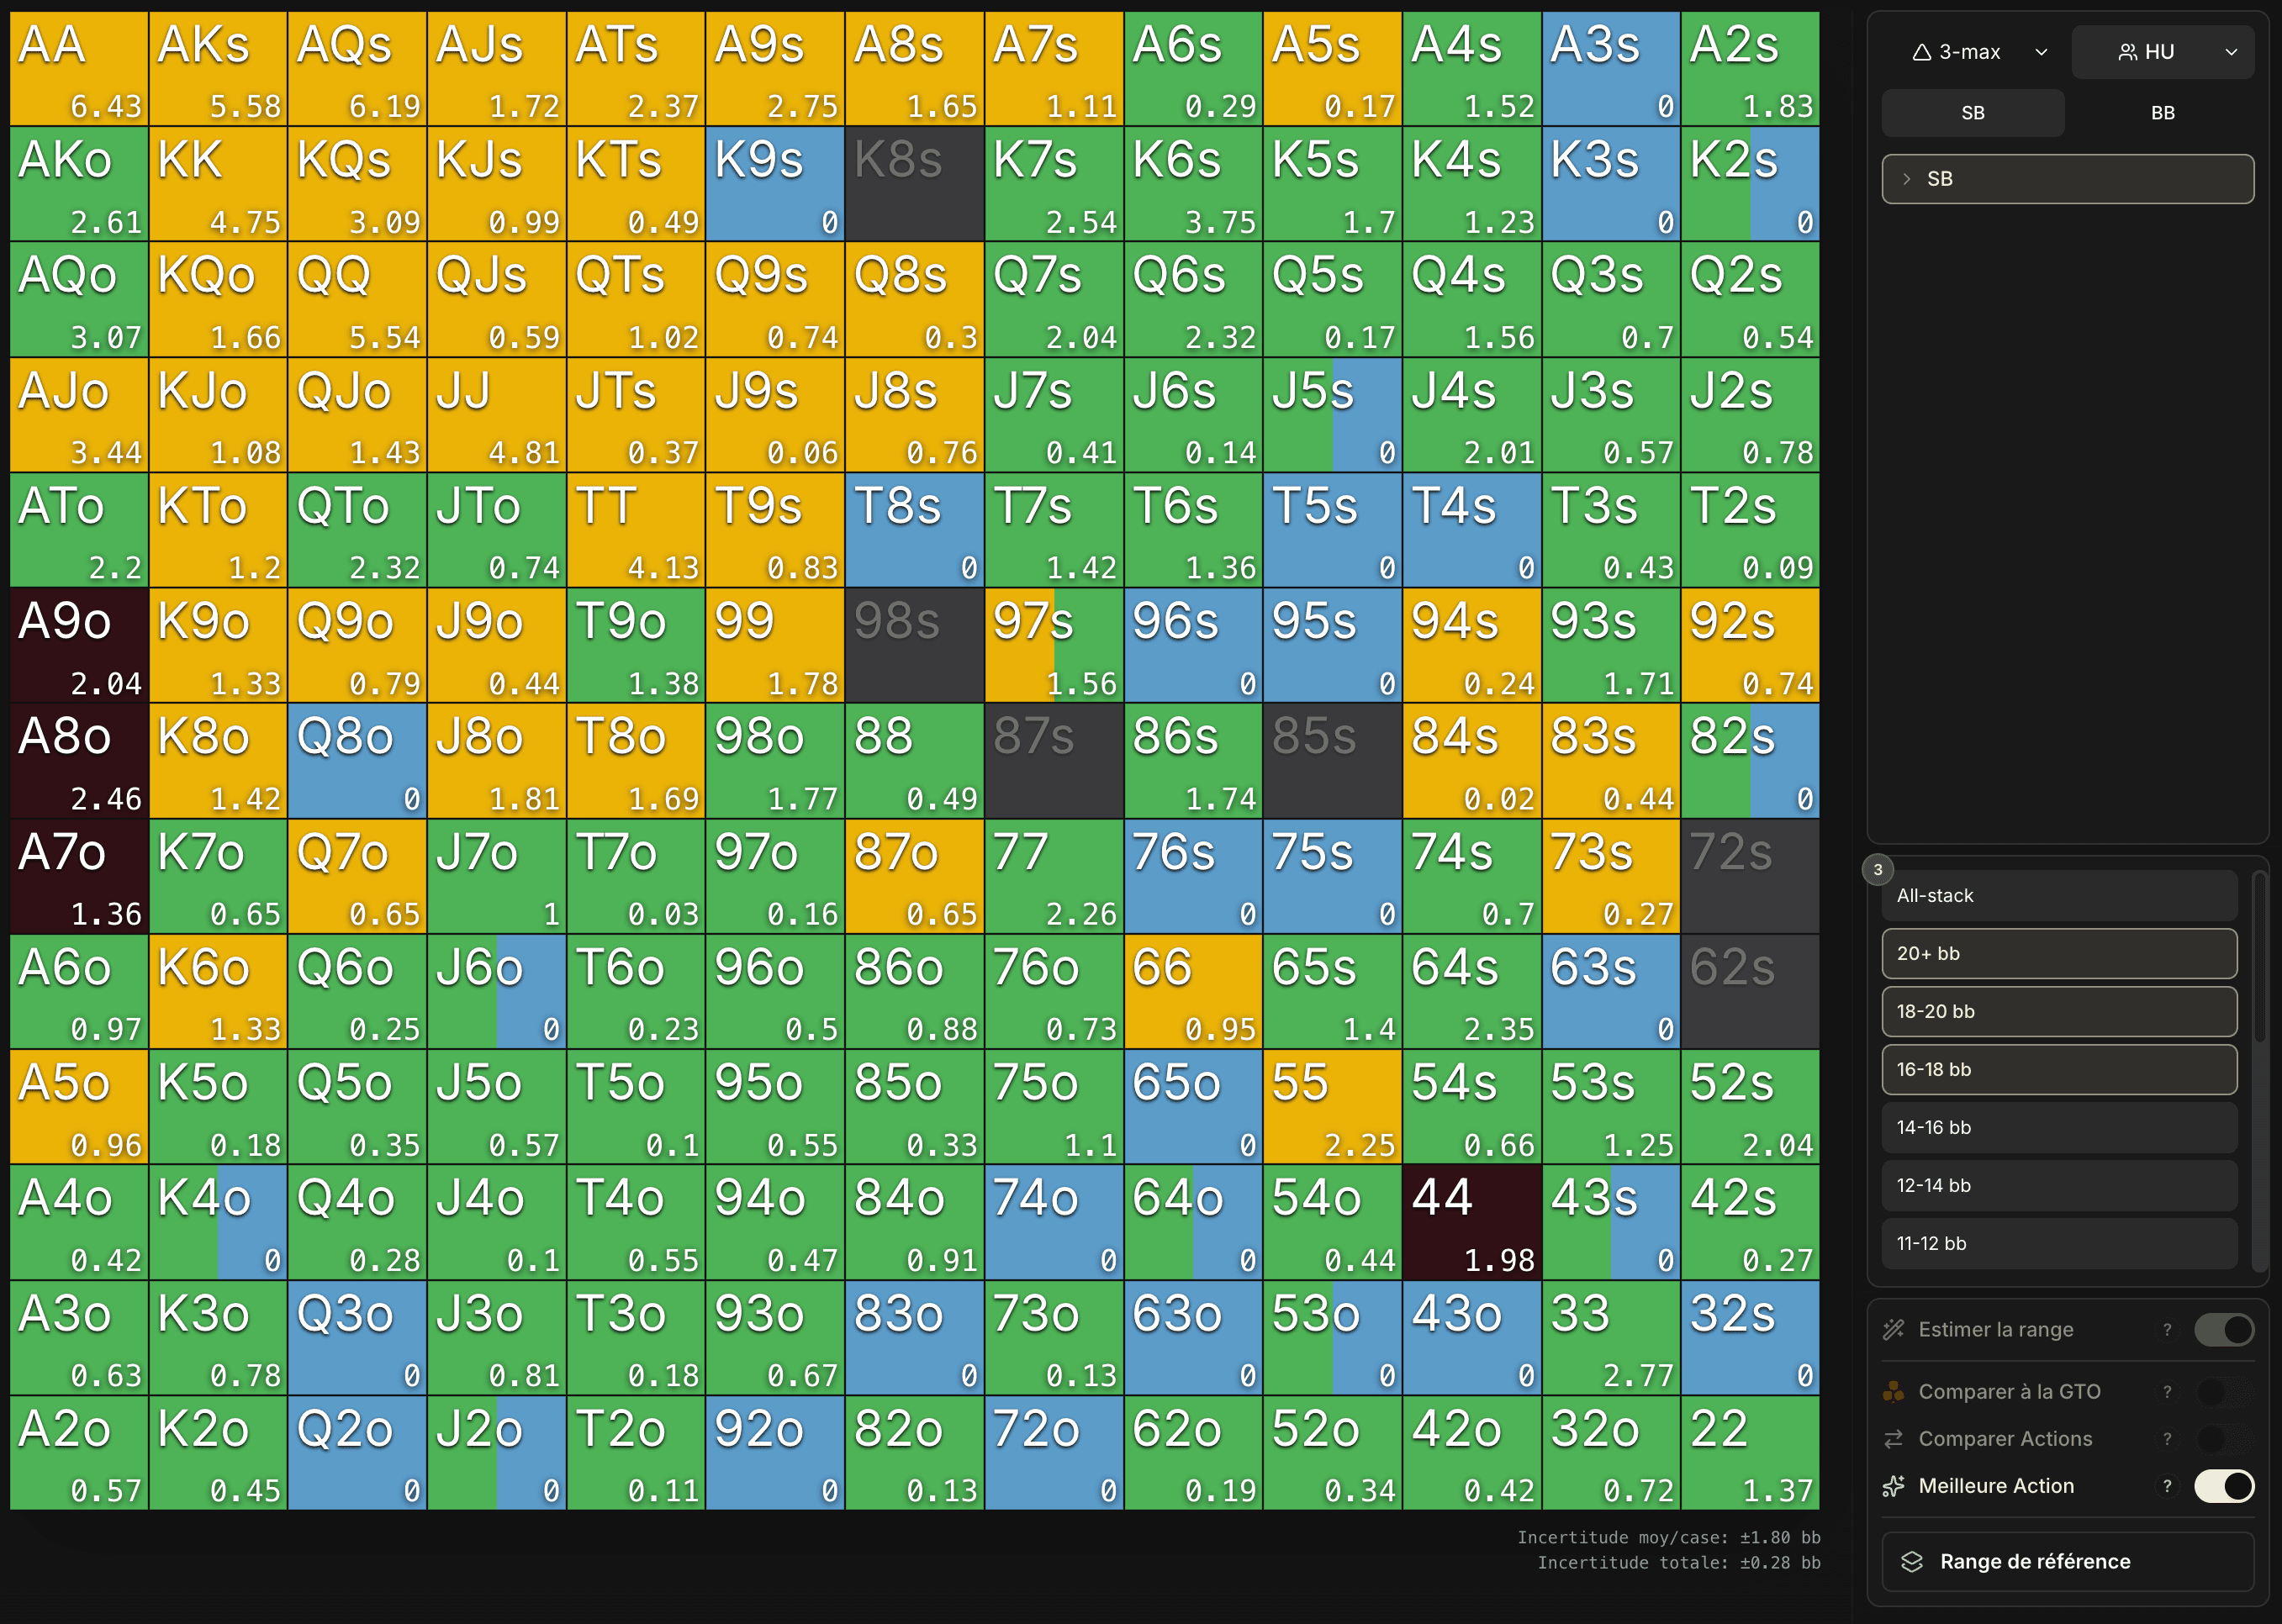
Task: Select the 72o blue hand cell
Action: [x=1054, y=1452]
